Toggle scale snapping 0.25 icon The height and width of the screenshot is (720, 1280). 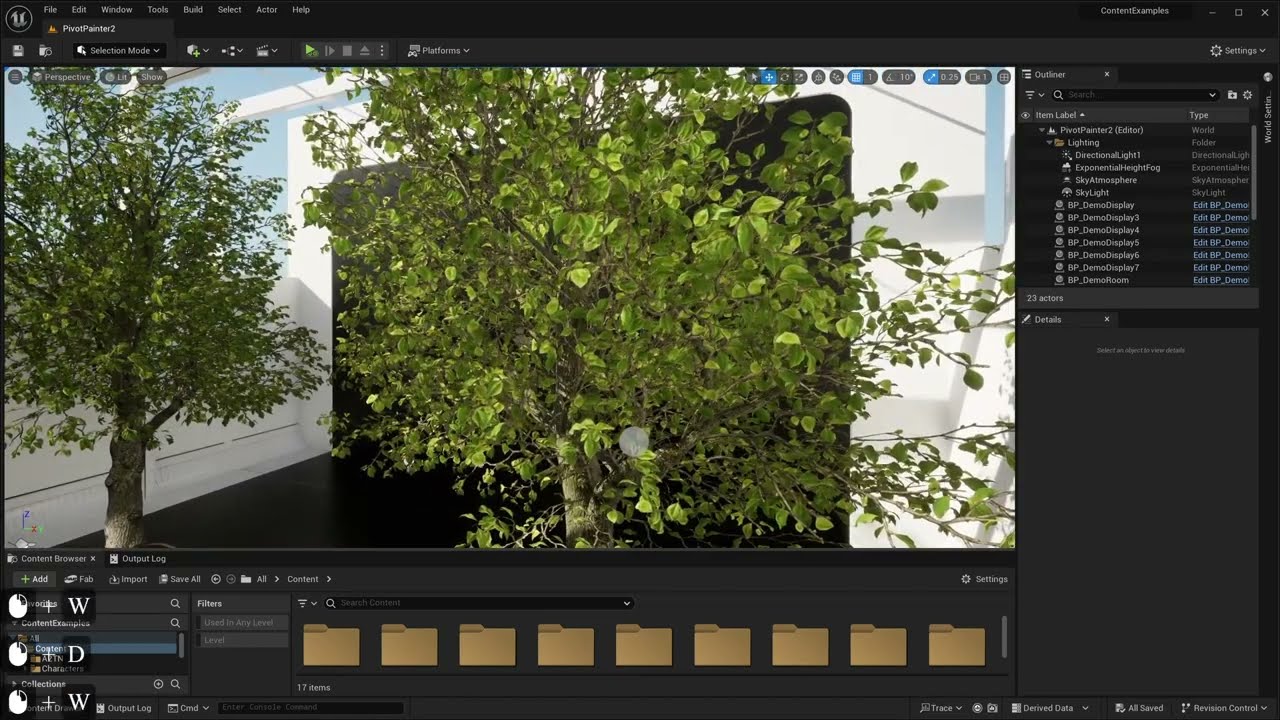pos(931,77)
